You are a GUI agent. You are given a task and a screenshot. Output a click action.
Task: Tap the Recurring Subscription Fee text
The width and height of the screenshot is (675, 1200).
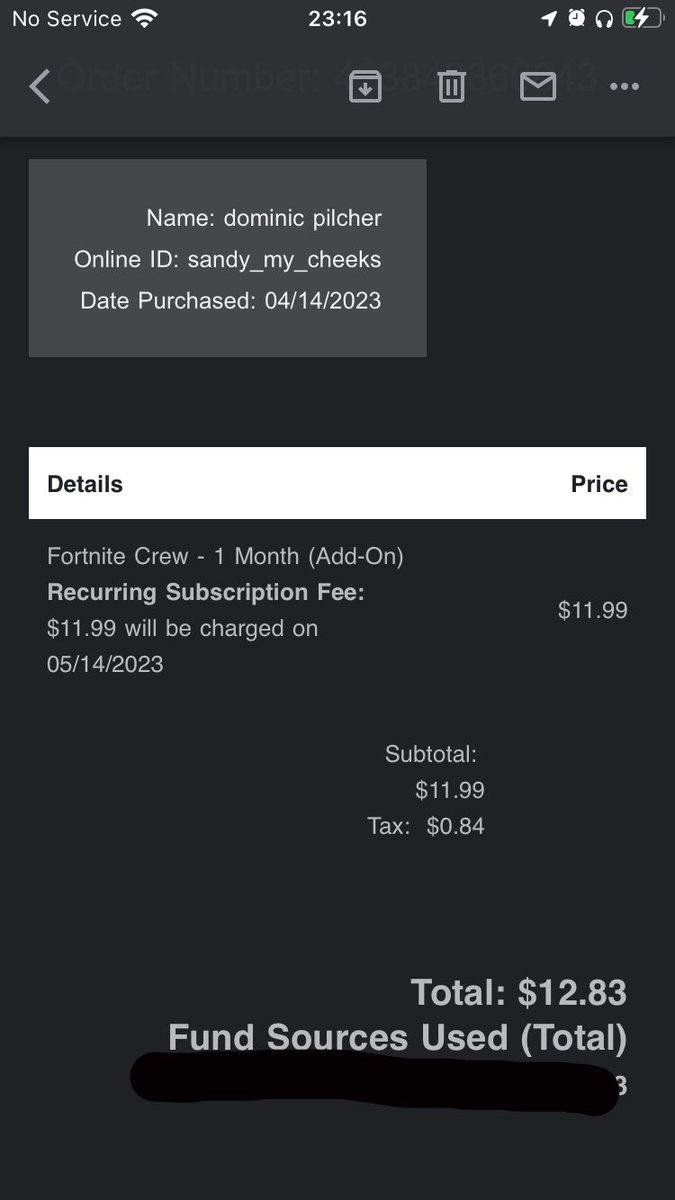206,592
